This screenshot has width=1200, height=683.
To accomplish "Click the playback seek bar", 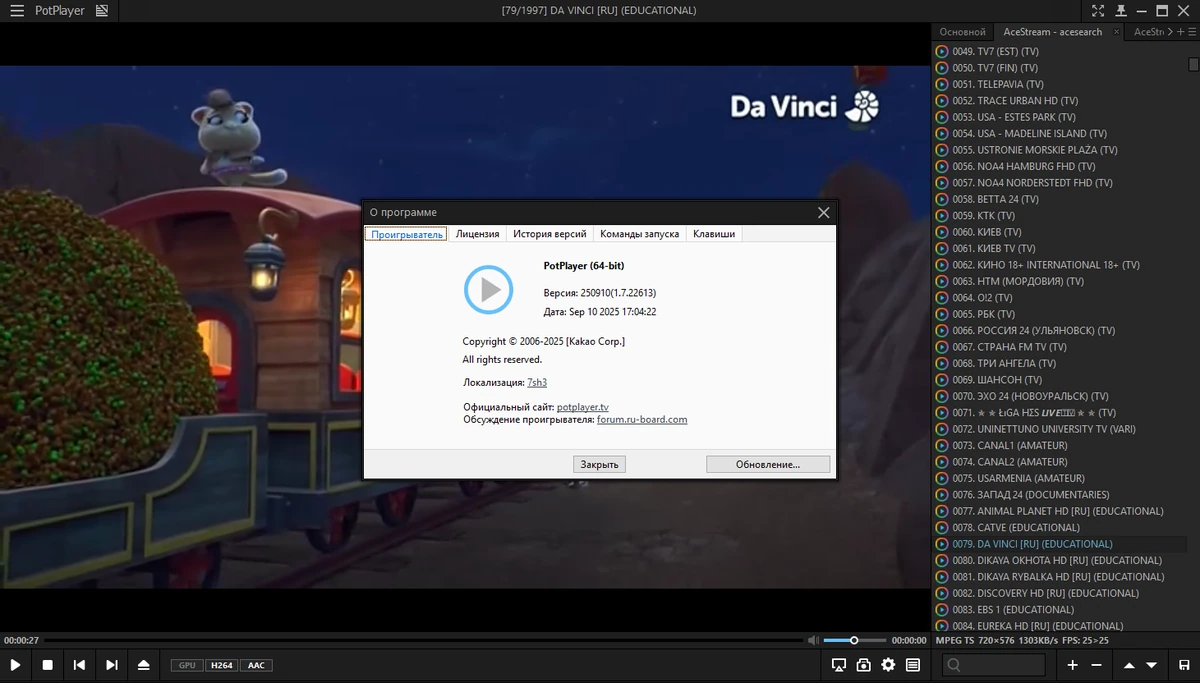I will coord(423,640).
